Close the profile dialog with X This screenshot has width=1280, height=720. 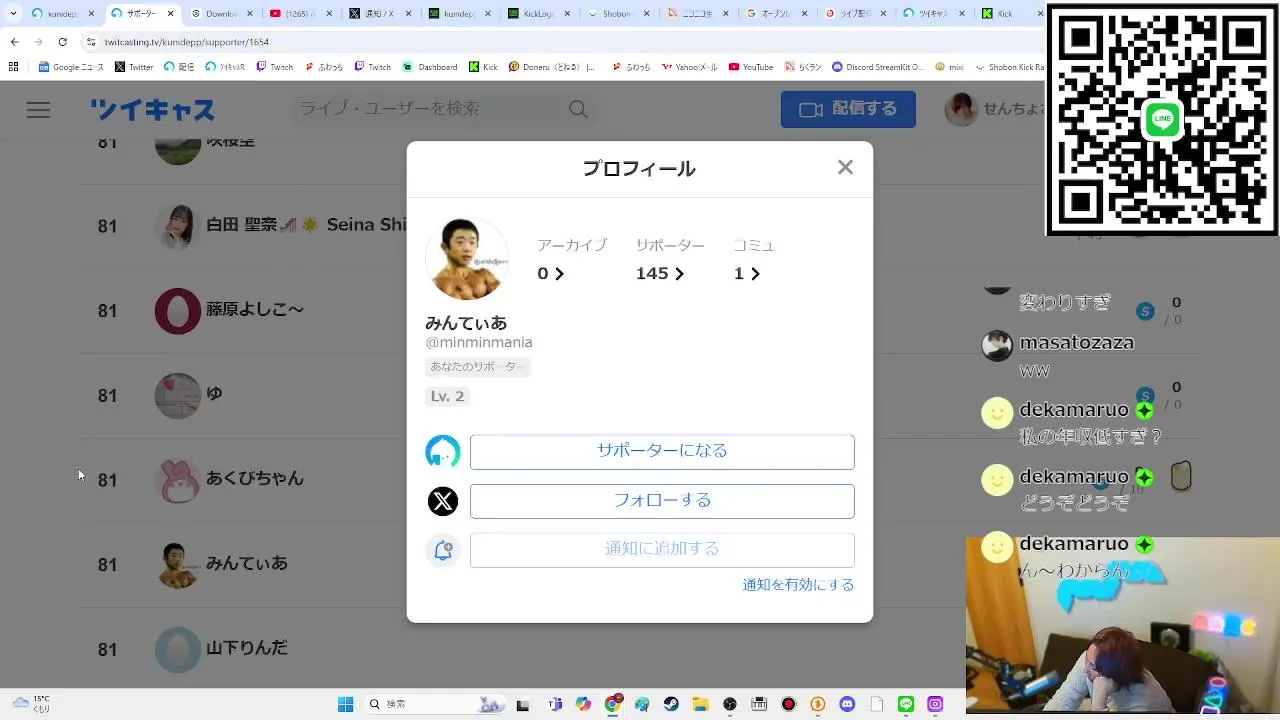845,167
